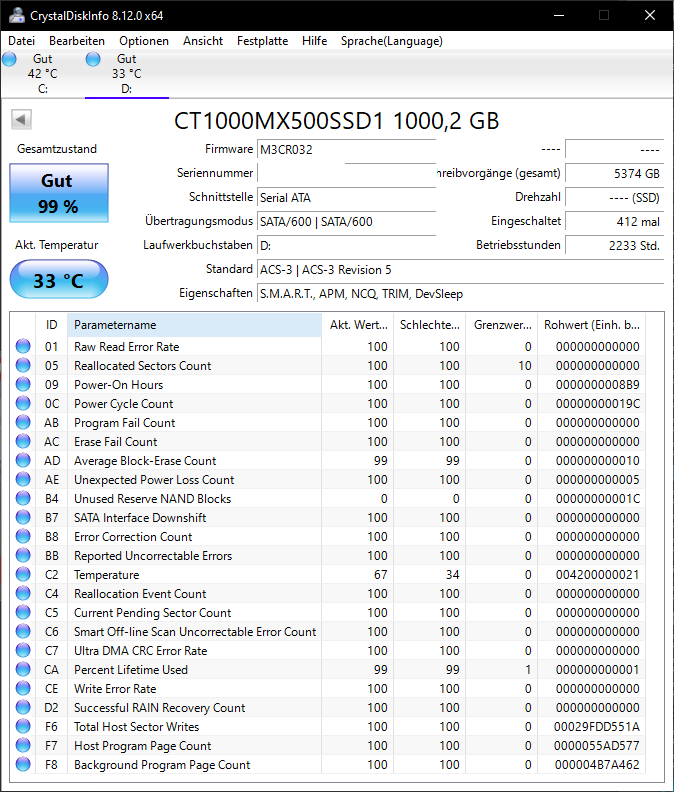
Task: Click status icon for Error Correction Count
Action: (x=23, y=536)
